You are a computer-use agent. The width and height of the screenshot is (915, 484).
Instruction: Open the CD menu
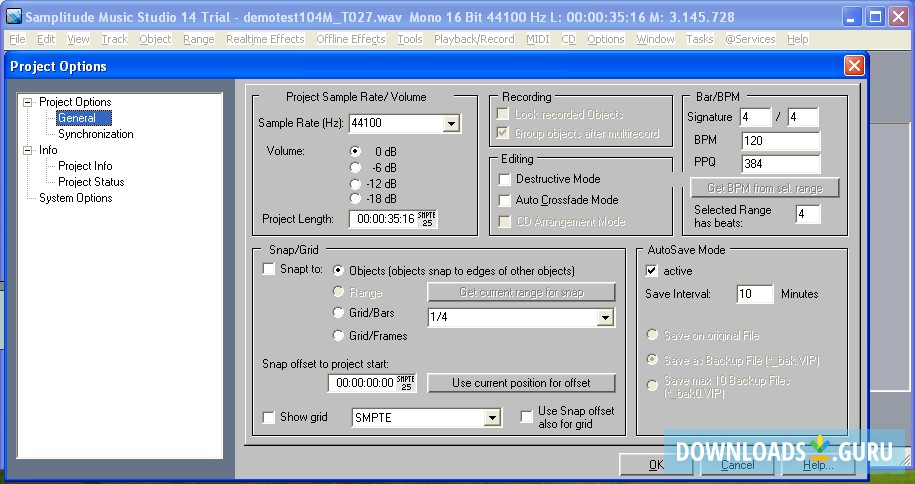568,39
